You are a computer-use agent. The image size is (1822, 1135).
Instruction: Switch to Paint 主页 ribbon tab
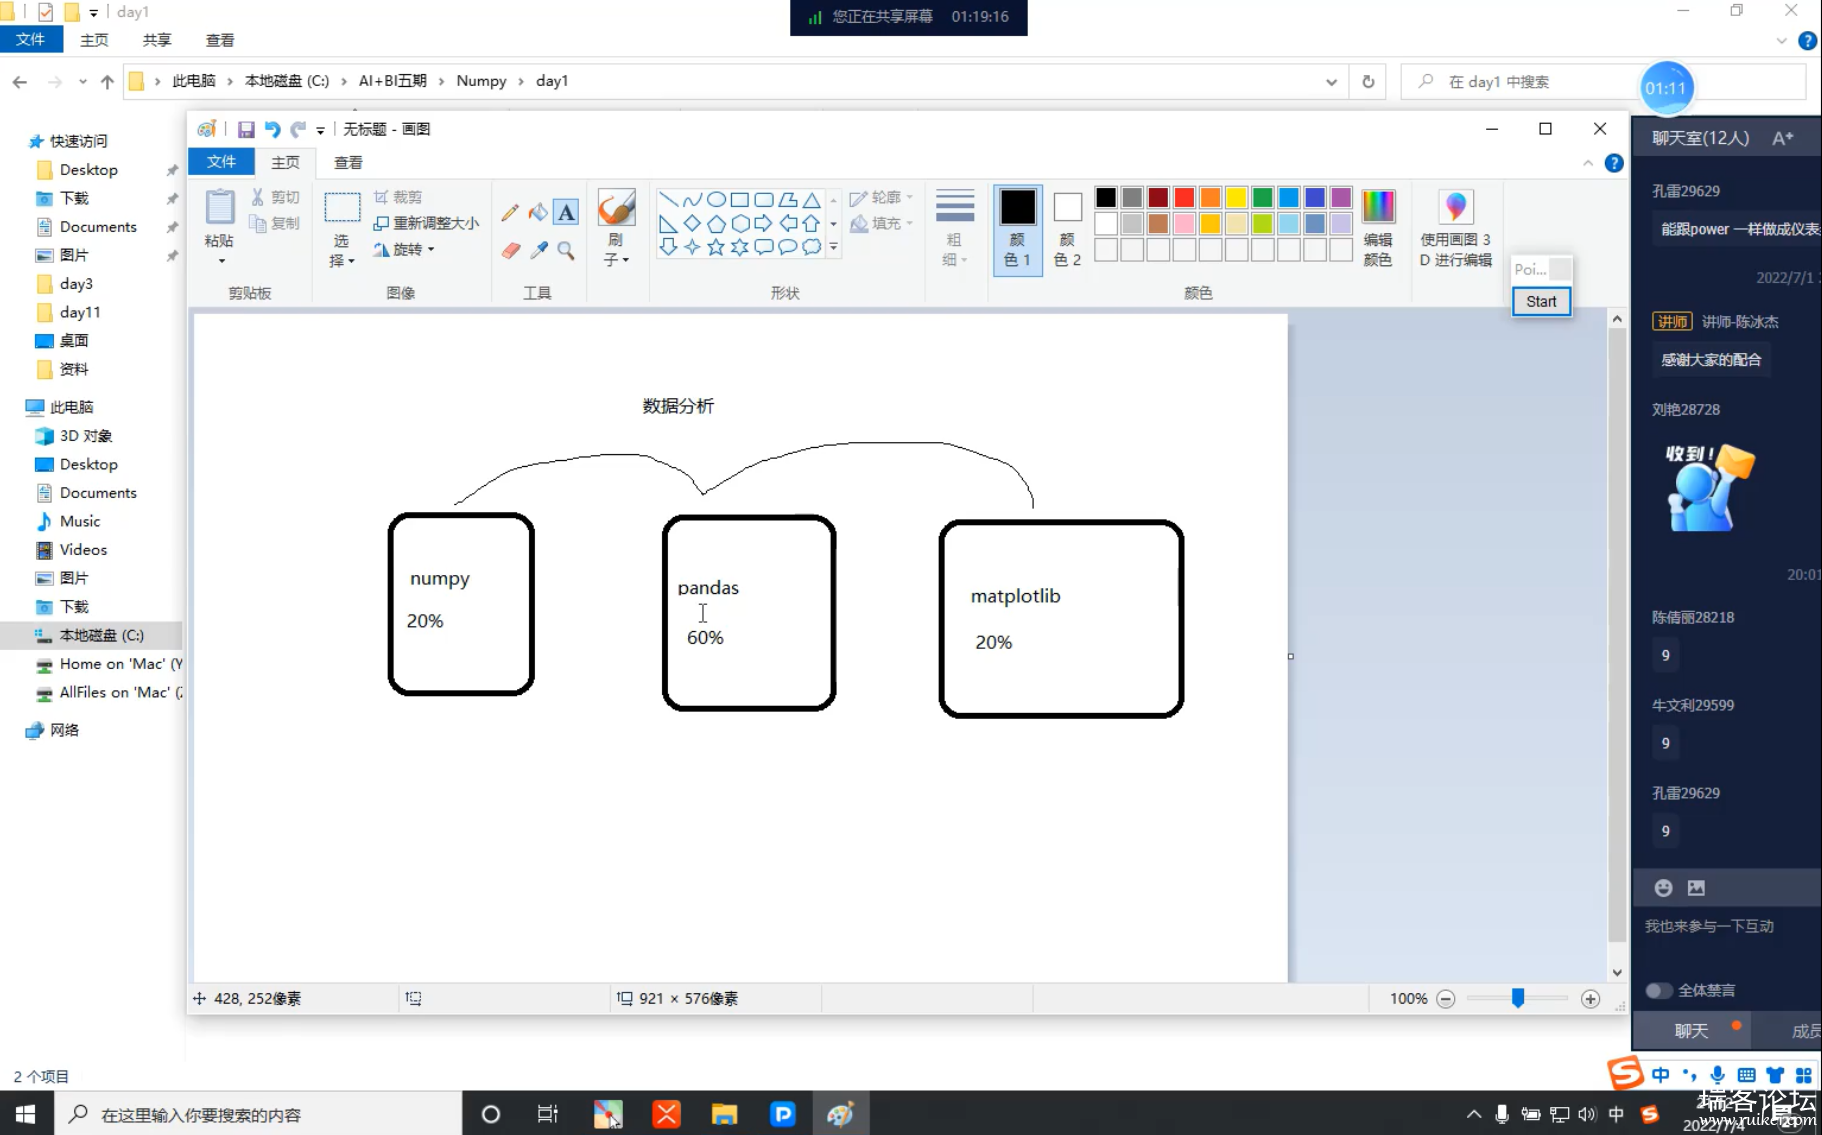click(x=285, y=162)
